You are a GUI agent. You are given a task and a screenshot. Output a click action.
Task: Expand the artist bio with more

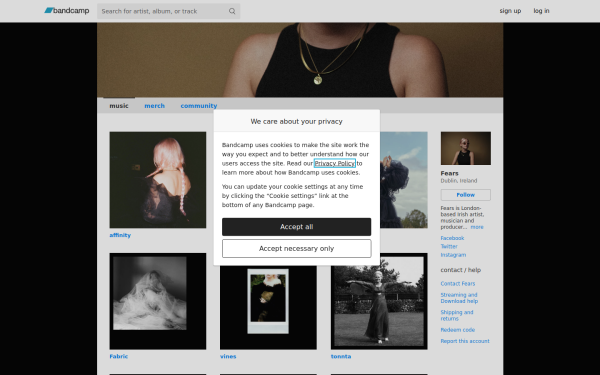point(477,227)
